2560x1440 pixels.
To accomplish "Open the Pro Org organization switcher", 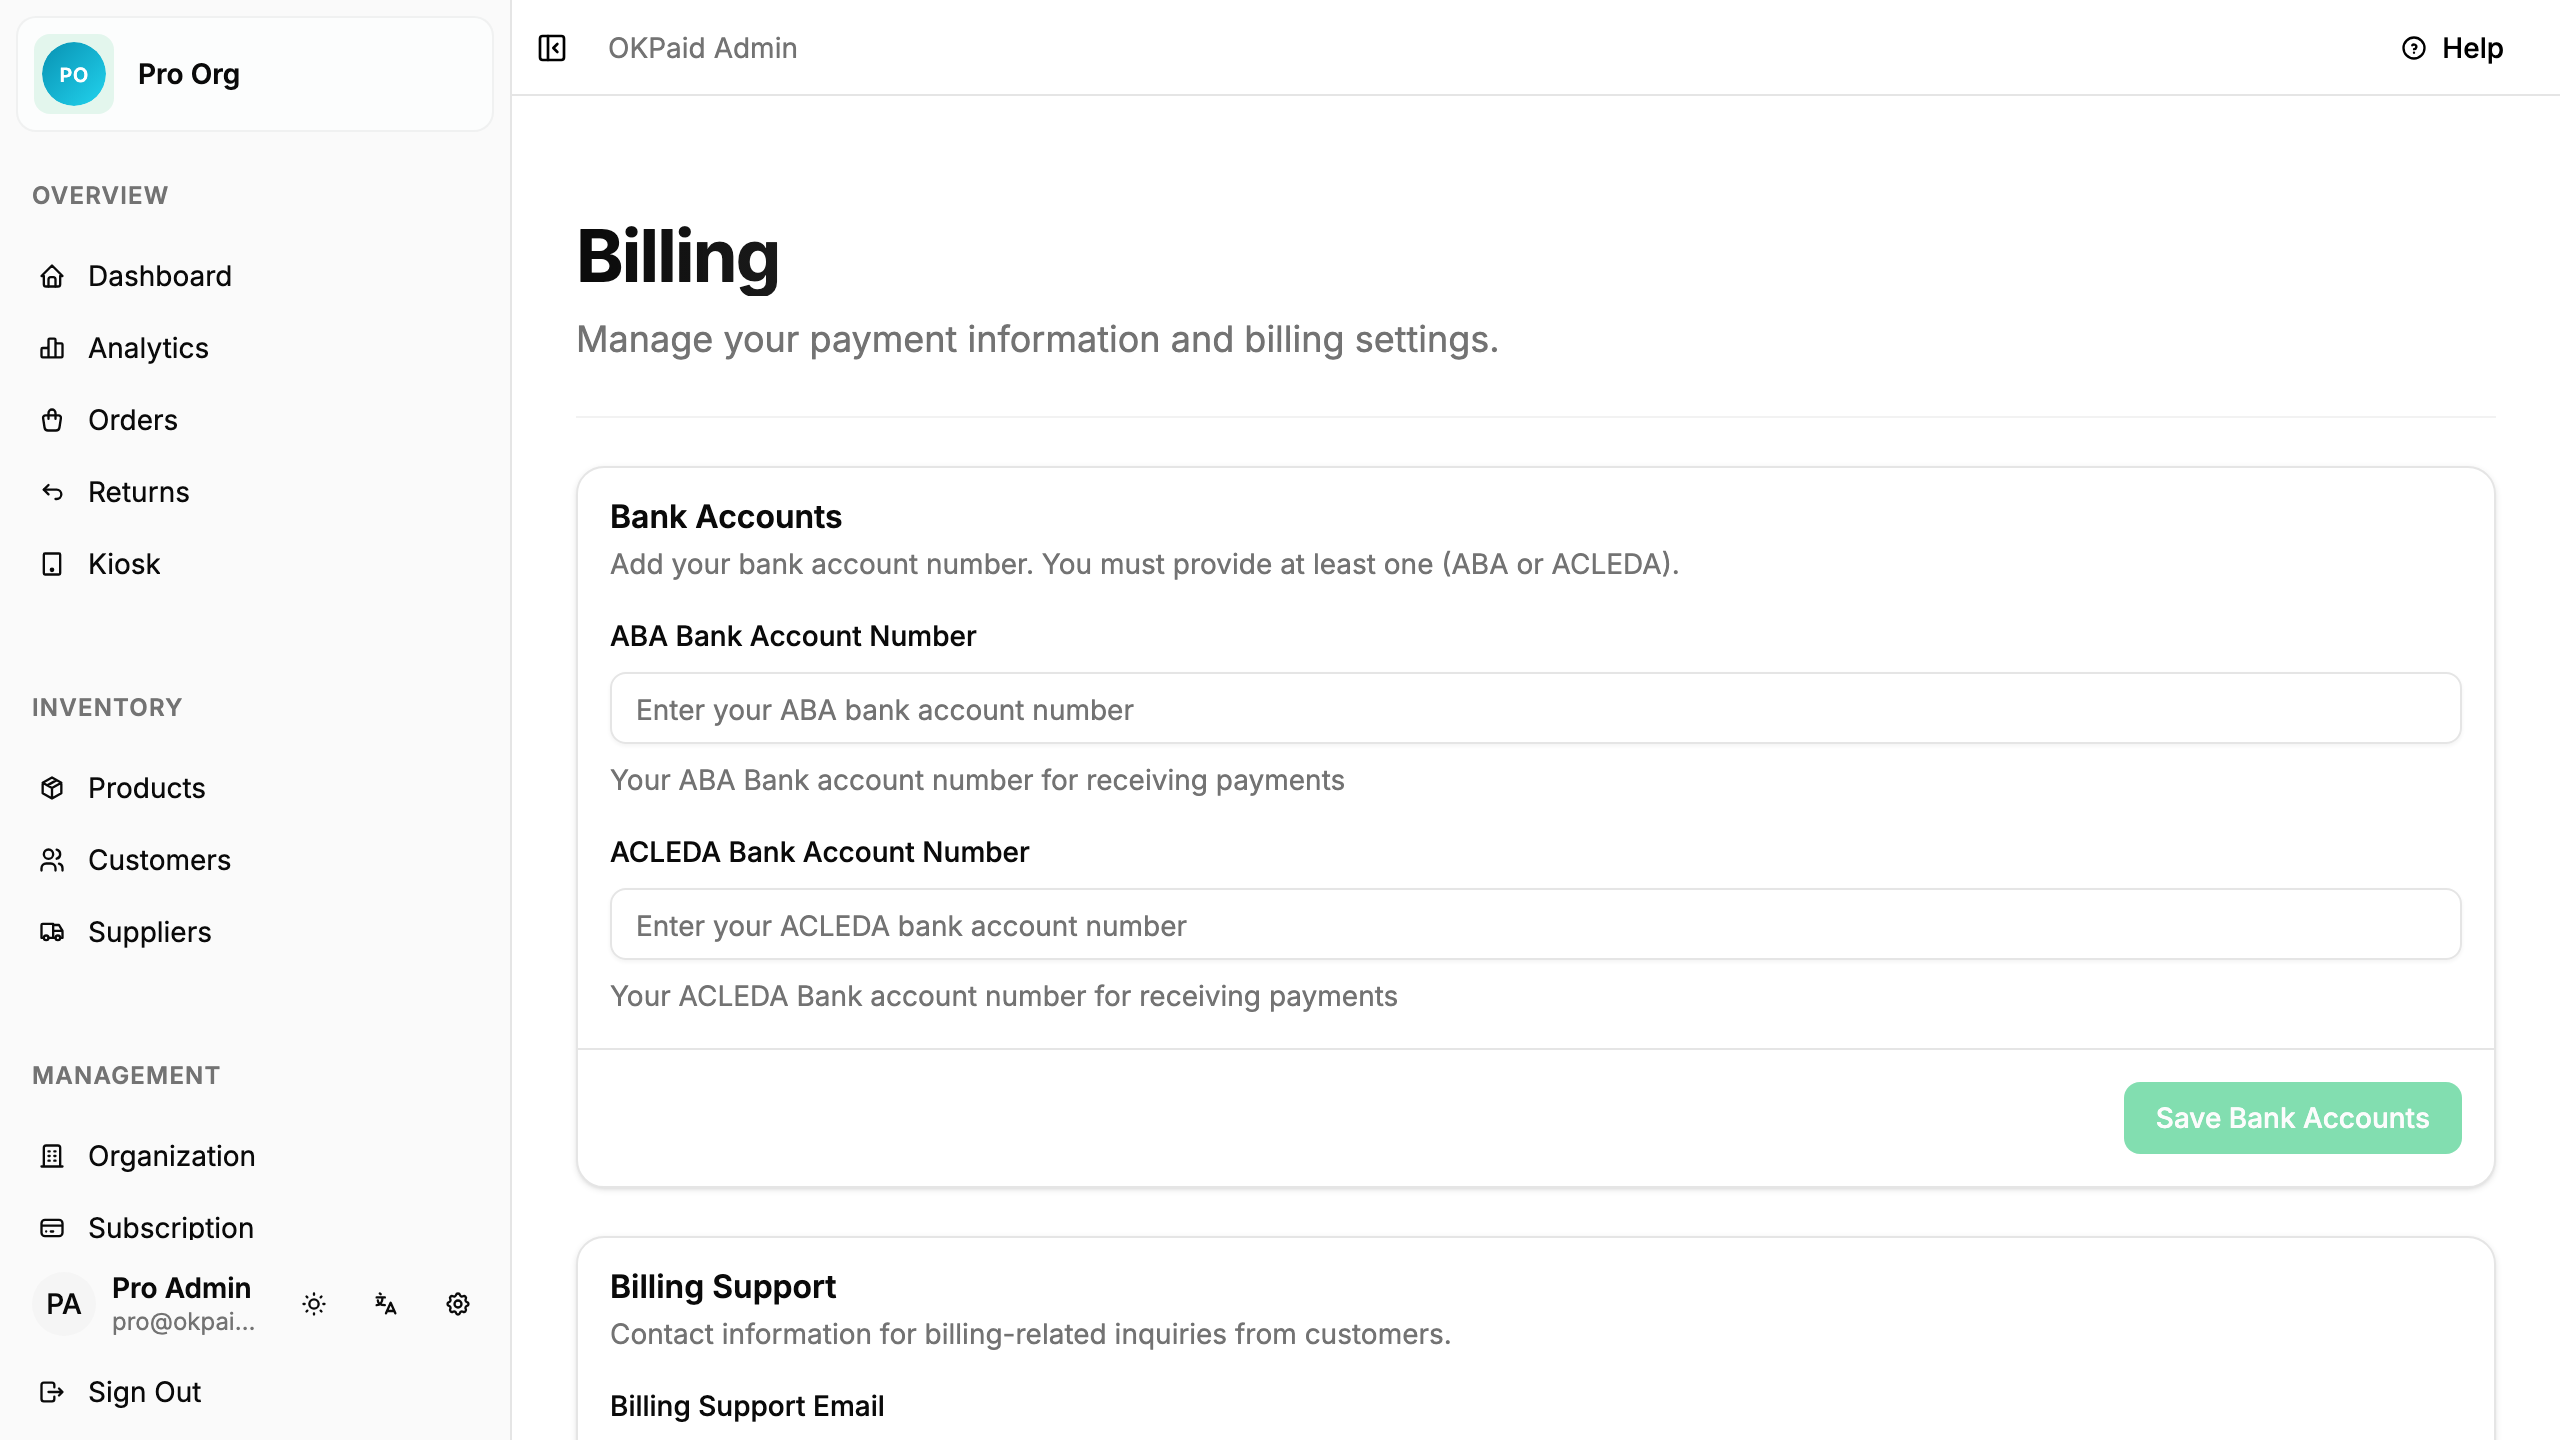I will 255,74.
